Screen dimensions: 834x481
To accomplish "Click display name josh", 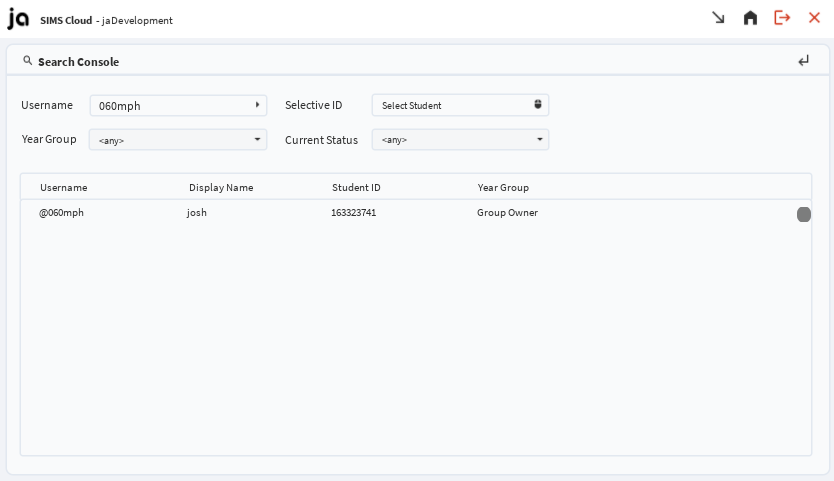I will pos(197,212).
